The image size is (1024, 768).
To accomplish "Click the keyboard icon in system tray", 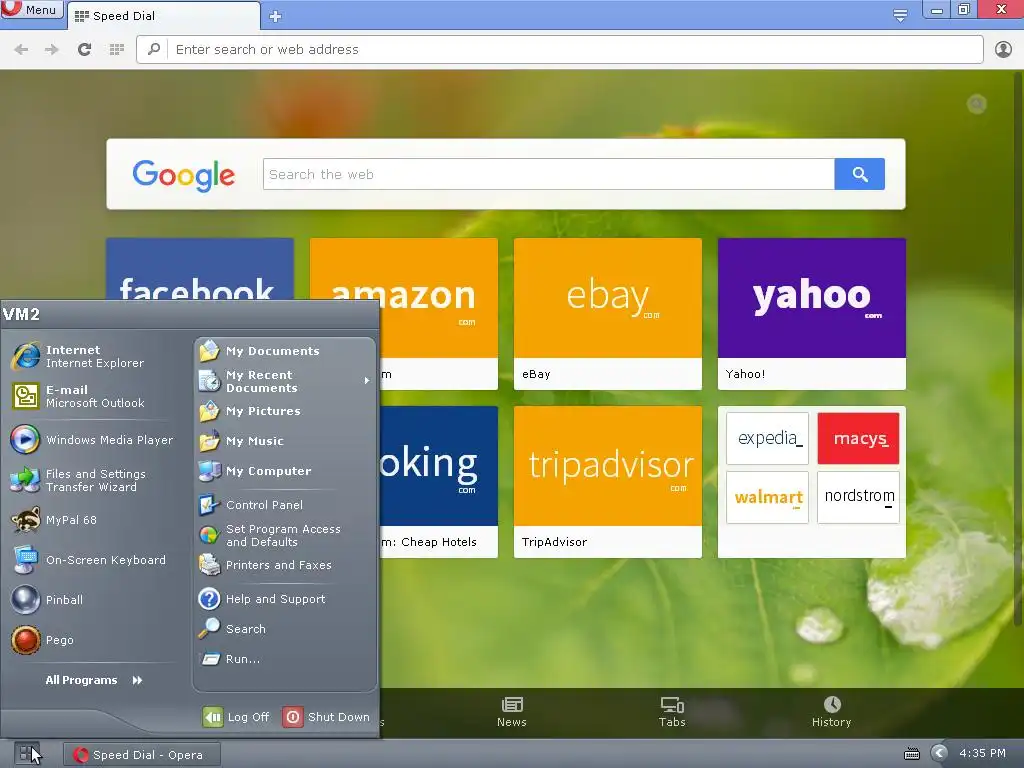I will [912, 754].
